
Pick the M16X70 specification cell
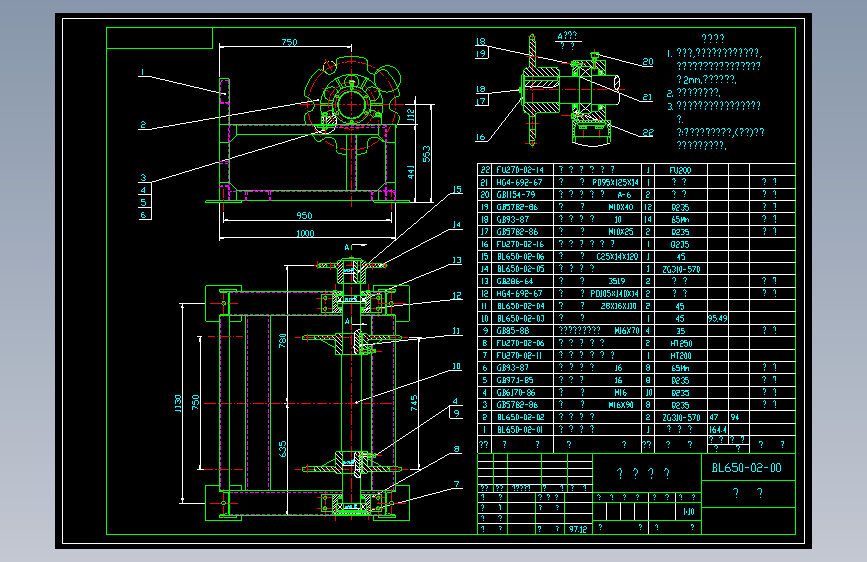tap(626, 331)
